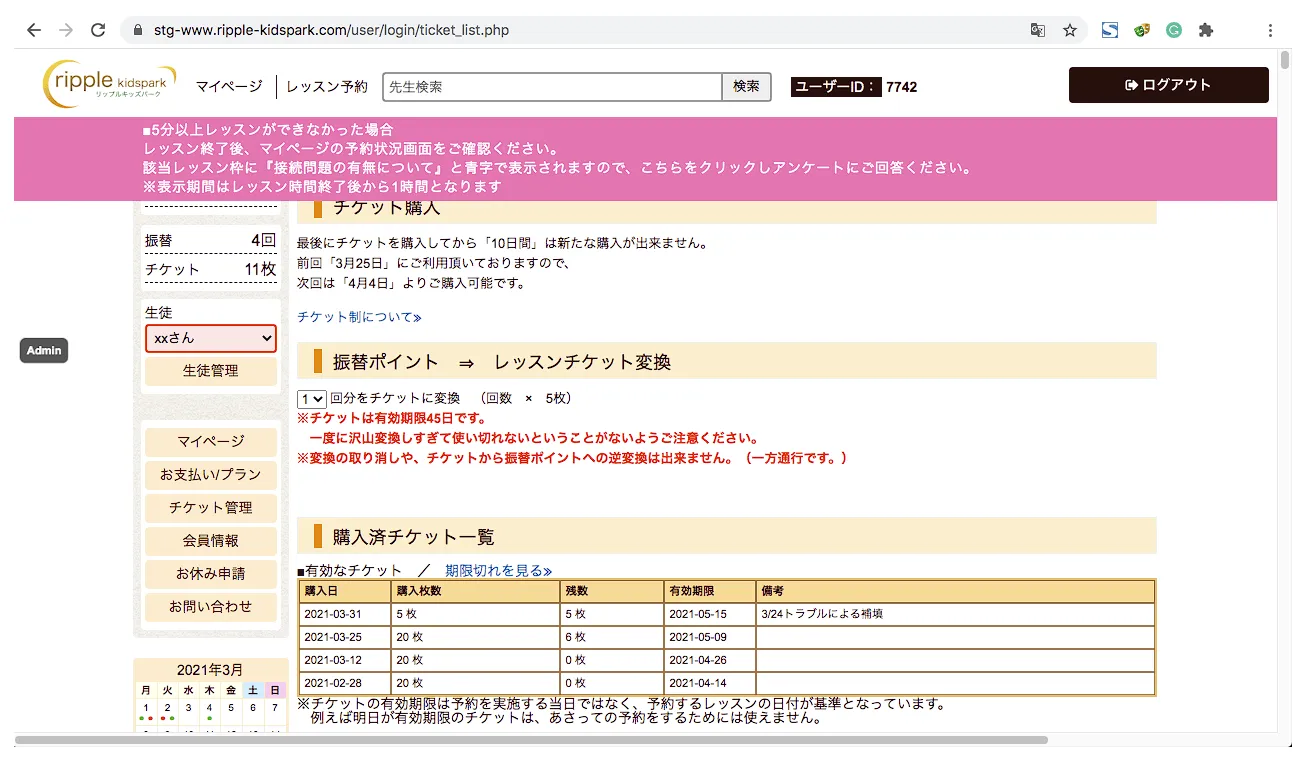Click the Grammarly extension icon

pos(1174,30)
